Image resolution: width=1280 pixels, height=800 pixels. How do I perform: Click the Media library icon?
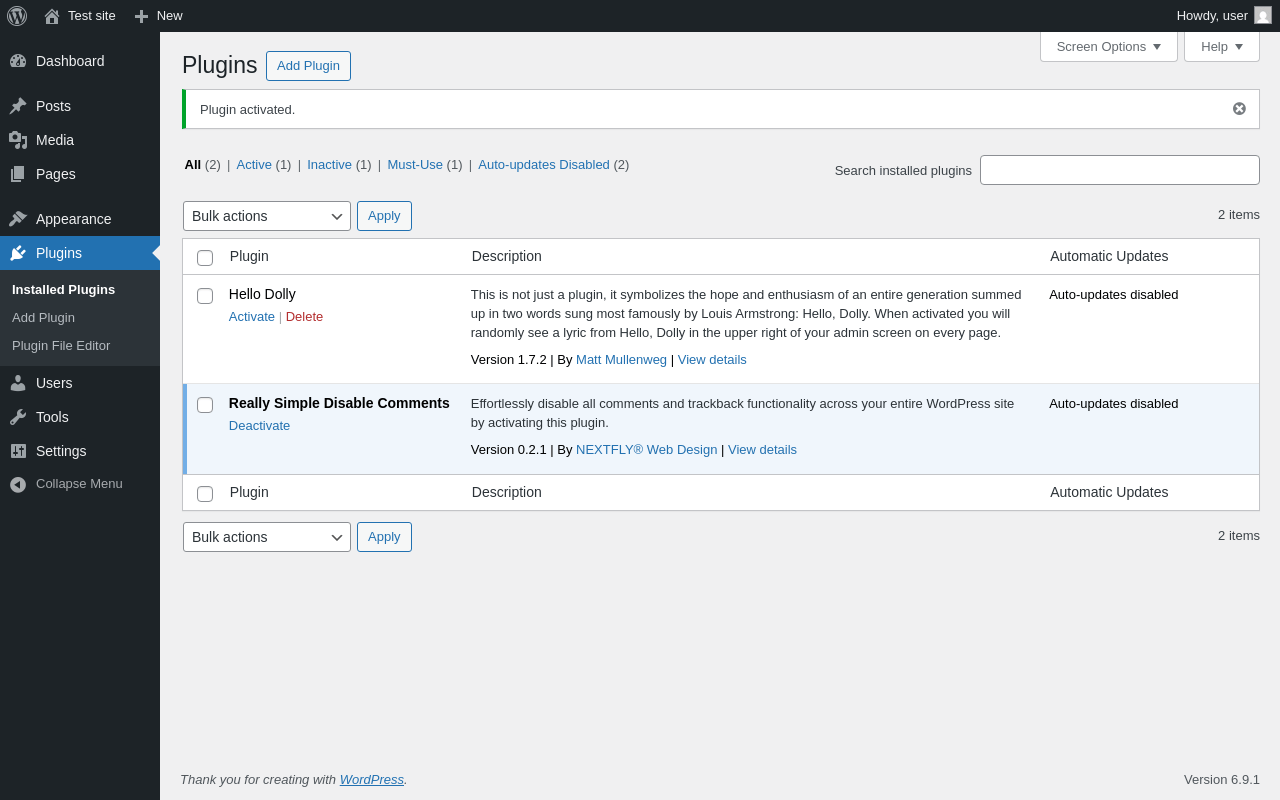click(18, 140)
